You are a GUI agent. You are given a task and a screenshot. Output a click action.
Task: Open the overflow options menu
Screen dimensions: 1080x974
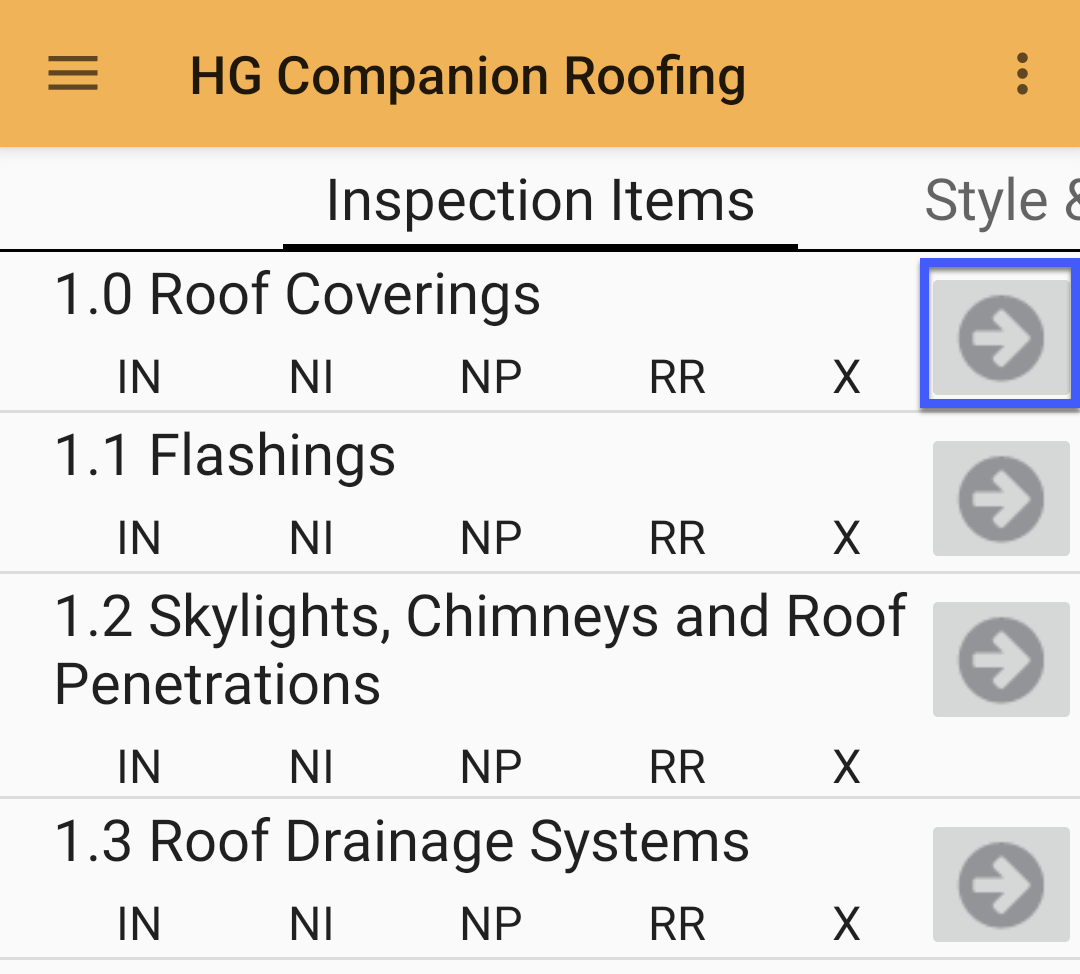click(x=1022, y=74)
